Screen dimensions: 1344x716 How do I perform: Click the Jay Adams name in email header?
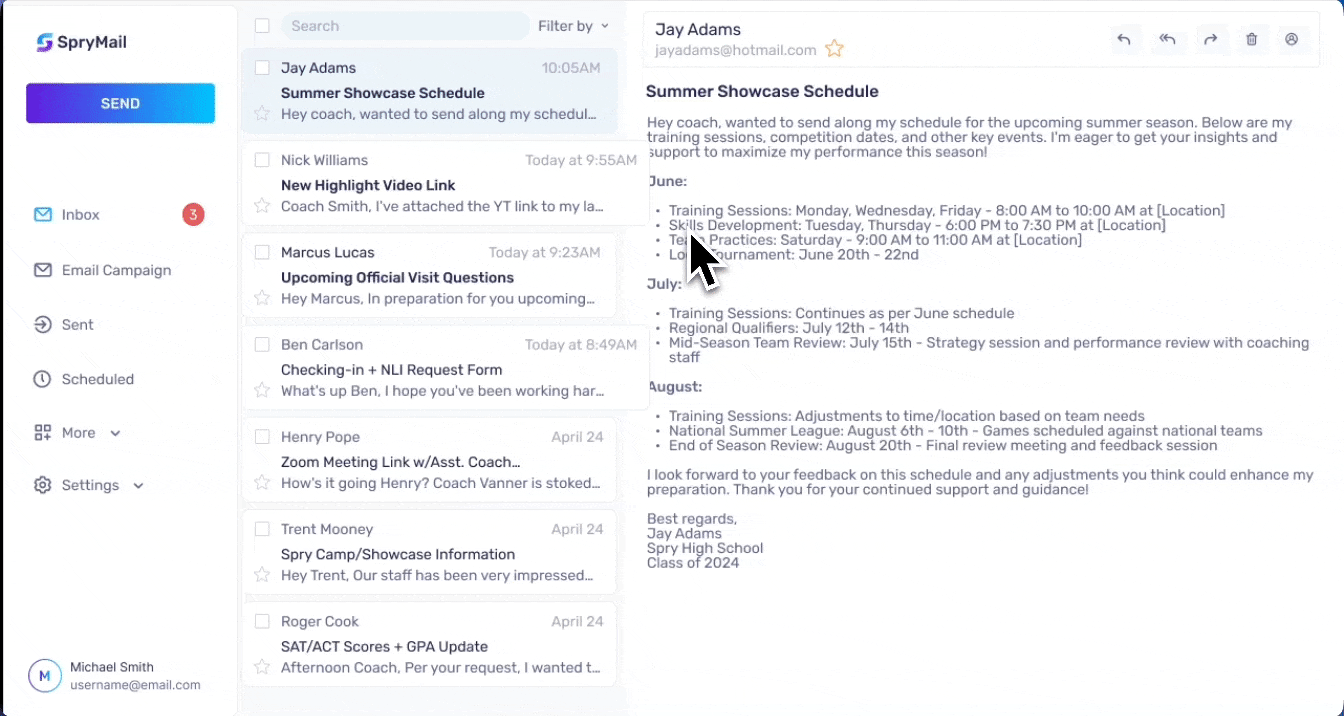(x=698, y=30)
